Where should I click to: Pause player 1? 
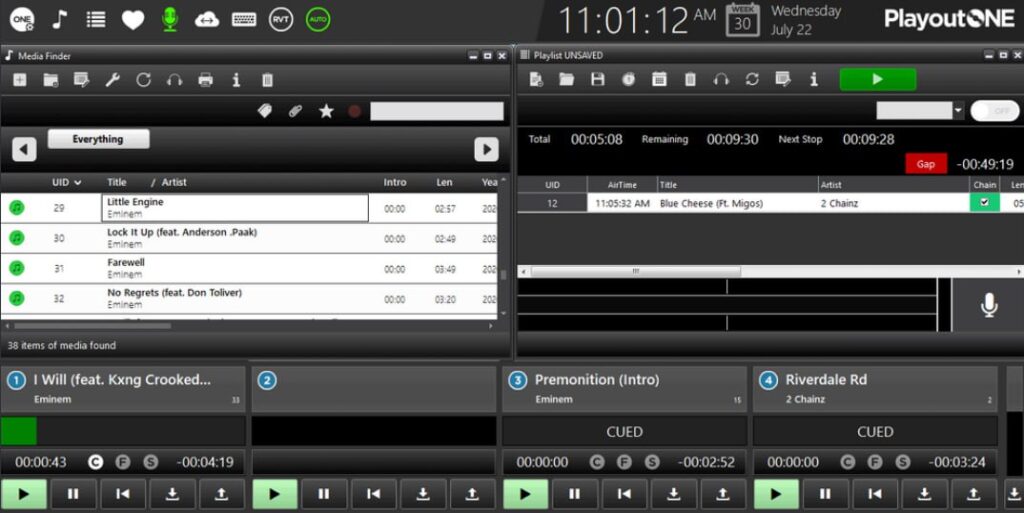point(73,494)
